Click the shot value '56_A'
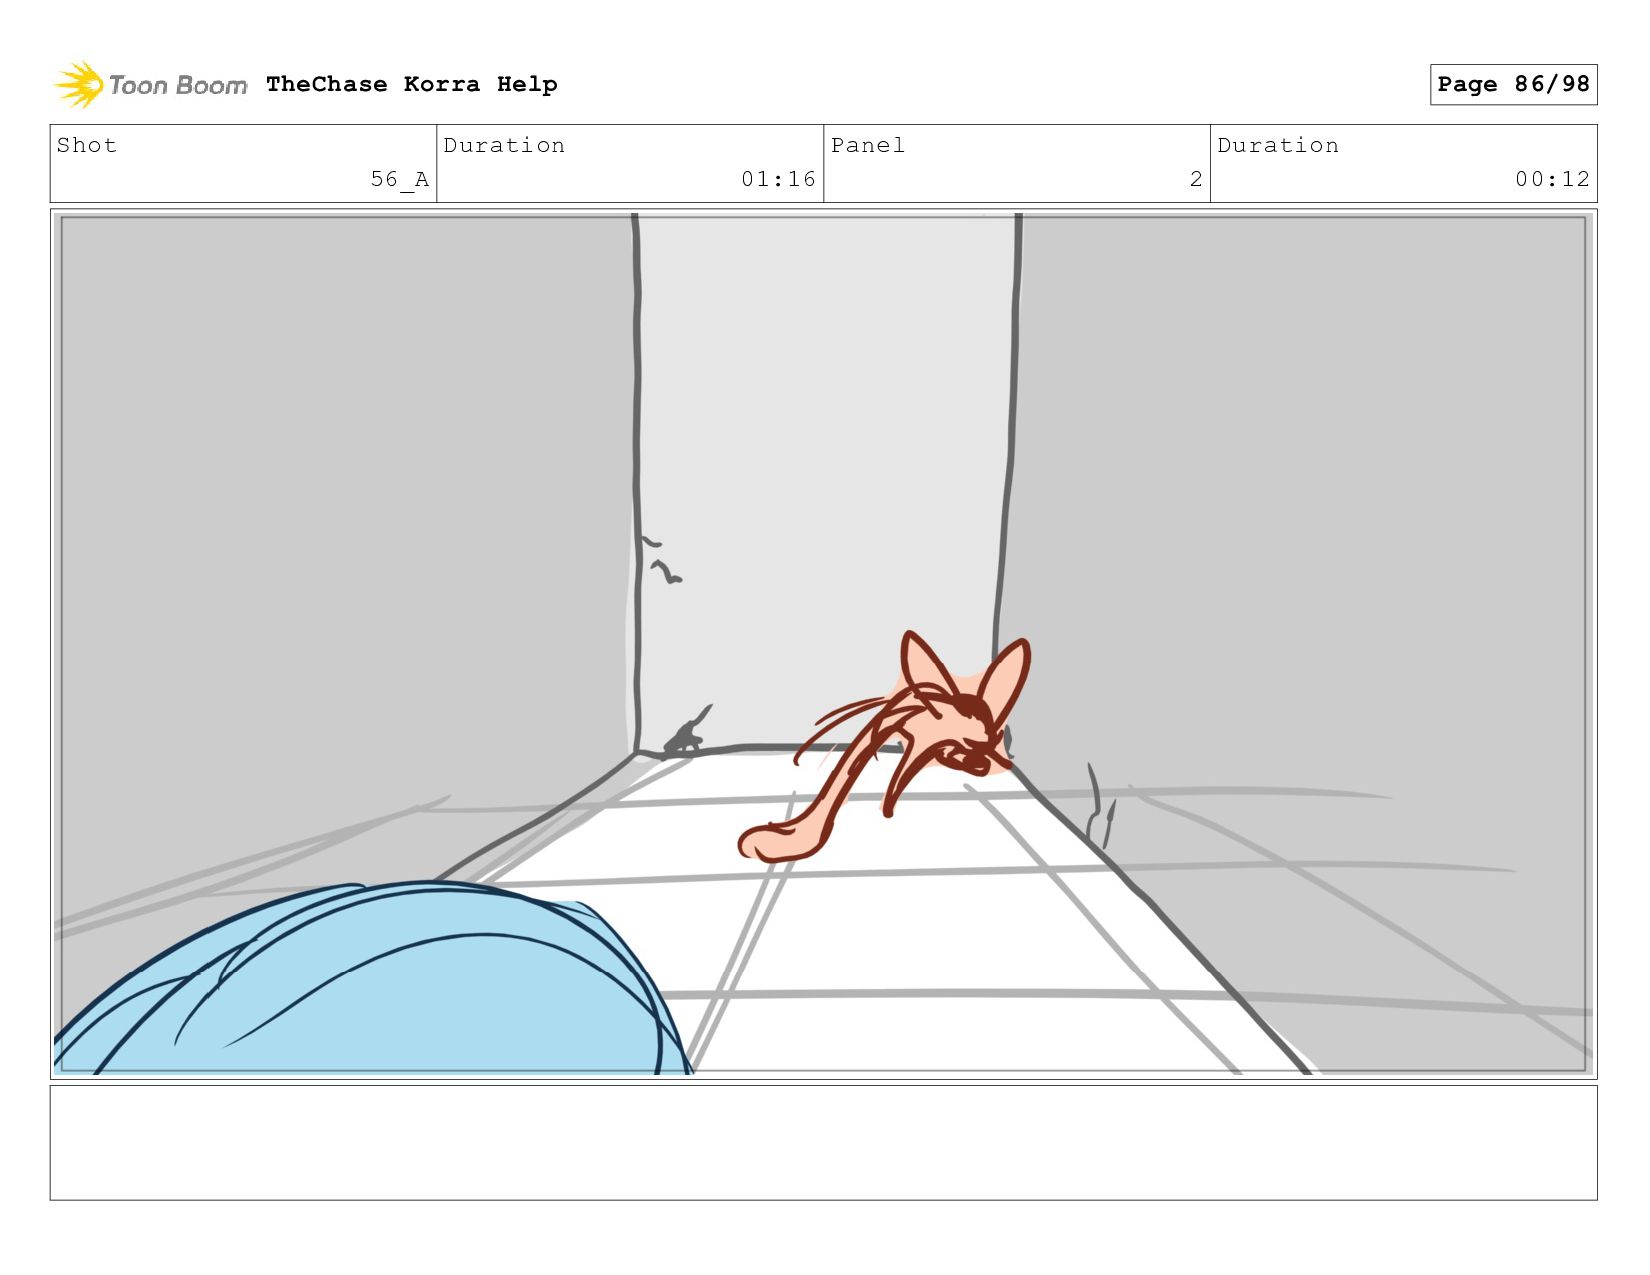The height and width of the screenshot is (1275, 1650). [x=399, y=179]
